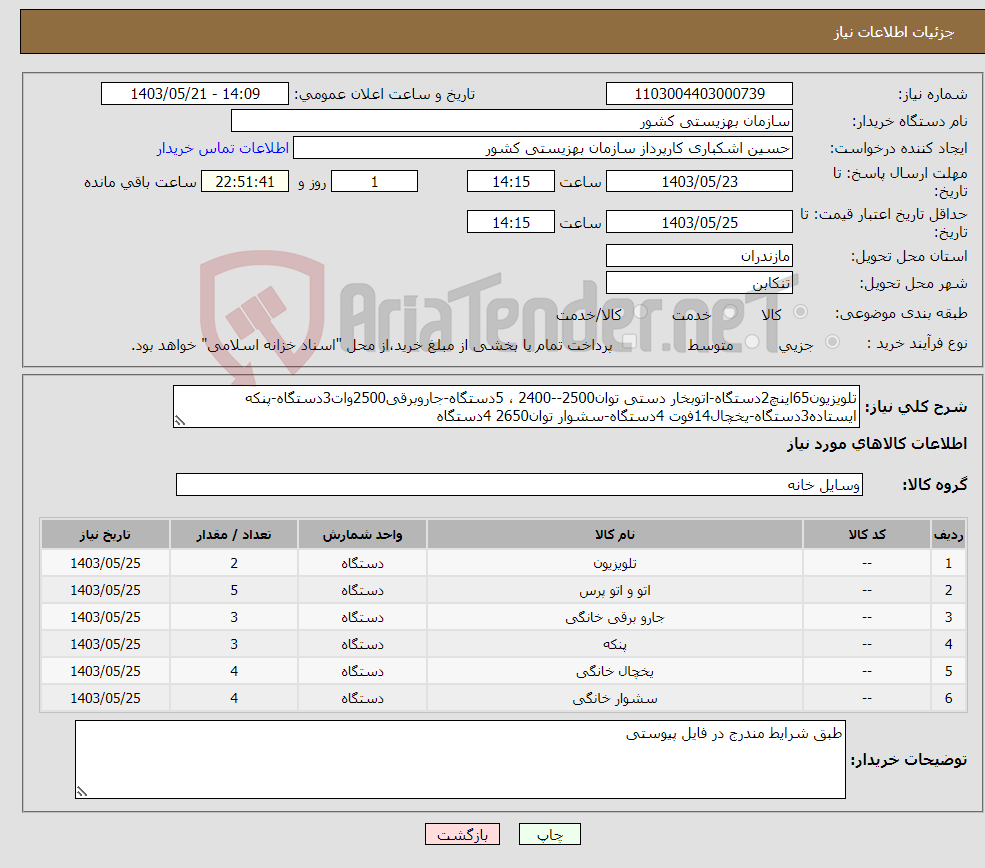Click the remaining time field 22:51:41
This screenshot has height=868, width=985.
click(x=245, y=182)
